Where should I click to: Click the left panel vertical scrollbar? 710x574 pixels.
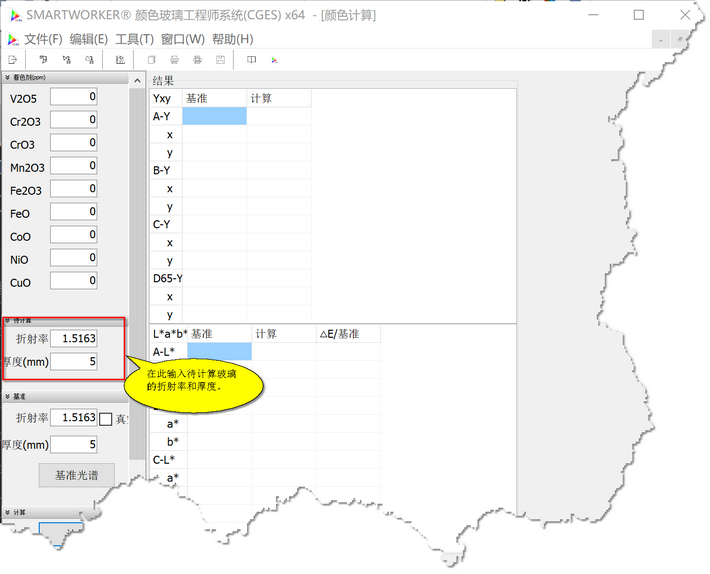[137, 200]
